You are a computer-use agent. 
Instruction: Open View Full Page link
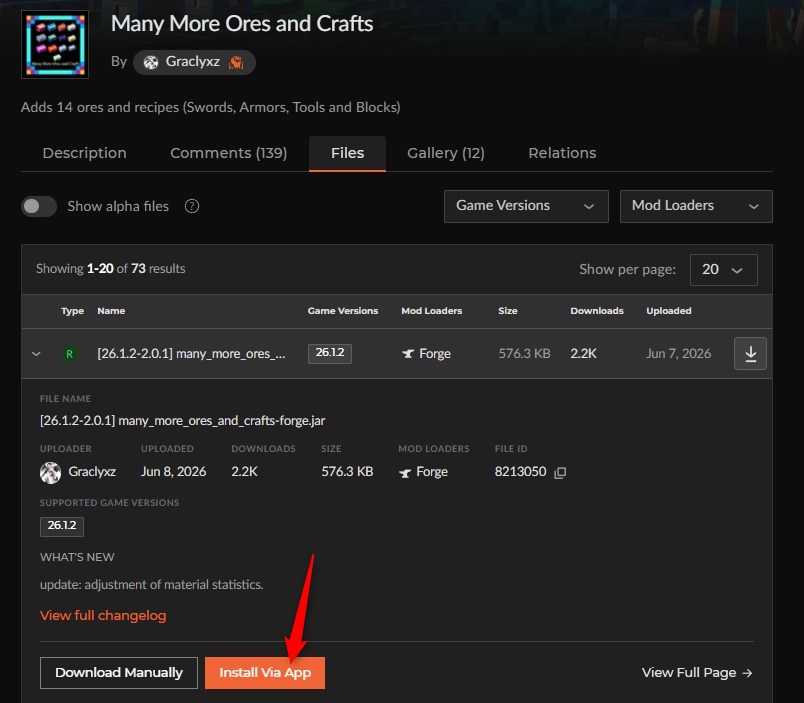point(697,673)
